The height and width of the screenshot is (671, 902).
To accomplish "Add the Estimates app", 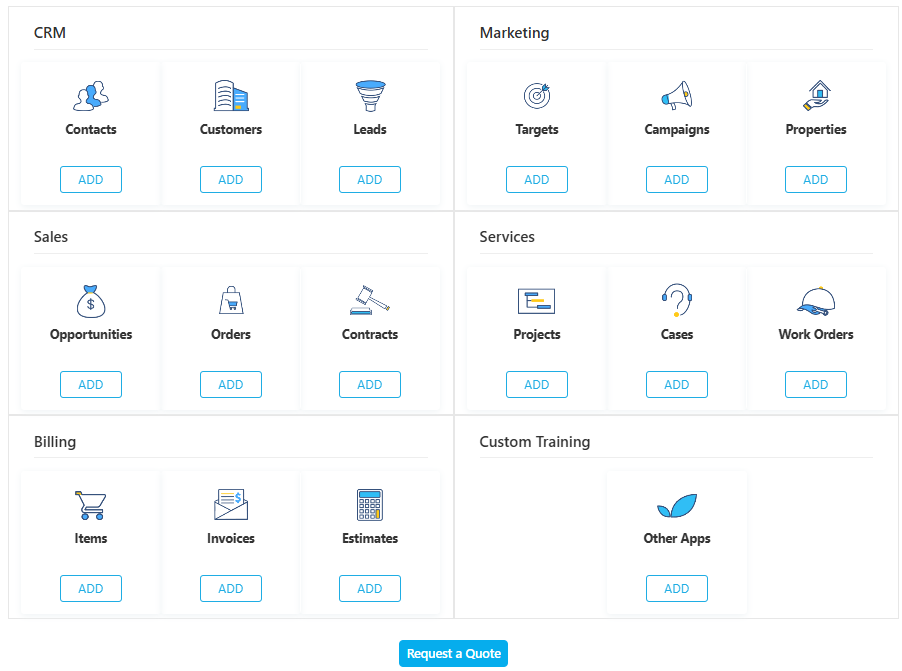I will 370,589.
